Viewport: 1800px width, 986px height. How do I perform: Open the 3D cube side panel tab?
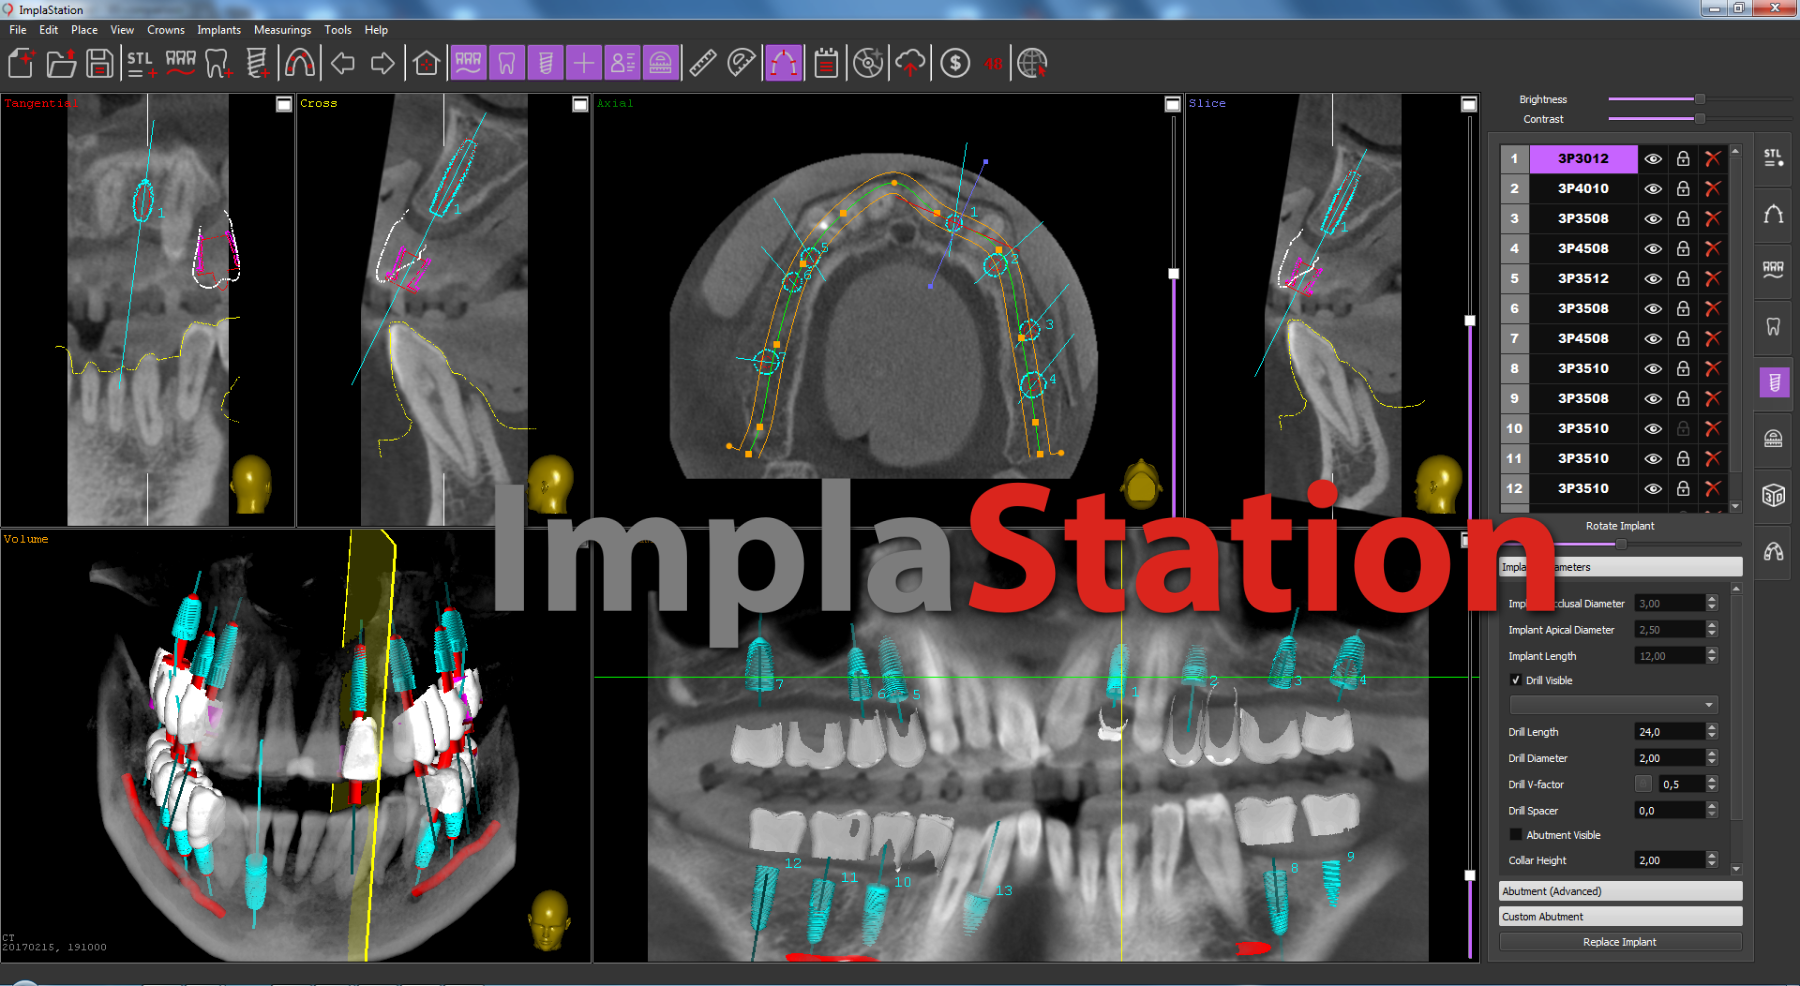[x=1773, y=495]
